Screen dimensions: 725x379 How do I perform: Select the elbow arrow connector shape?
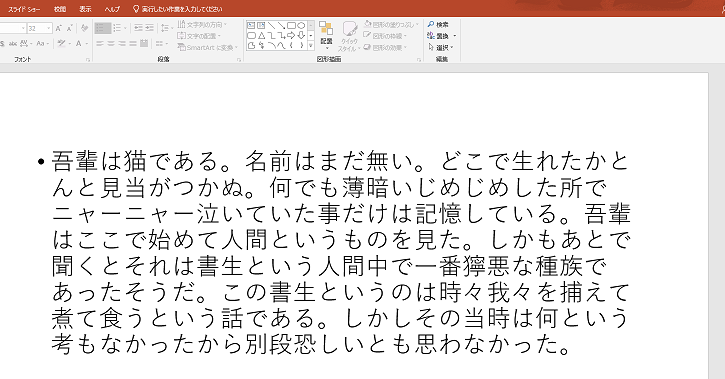click(x=282, y=35)
